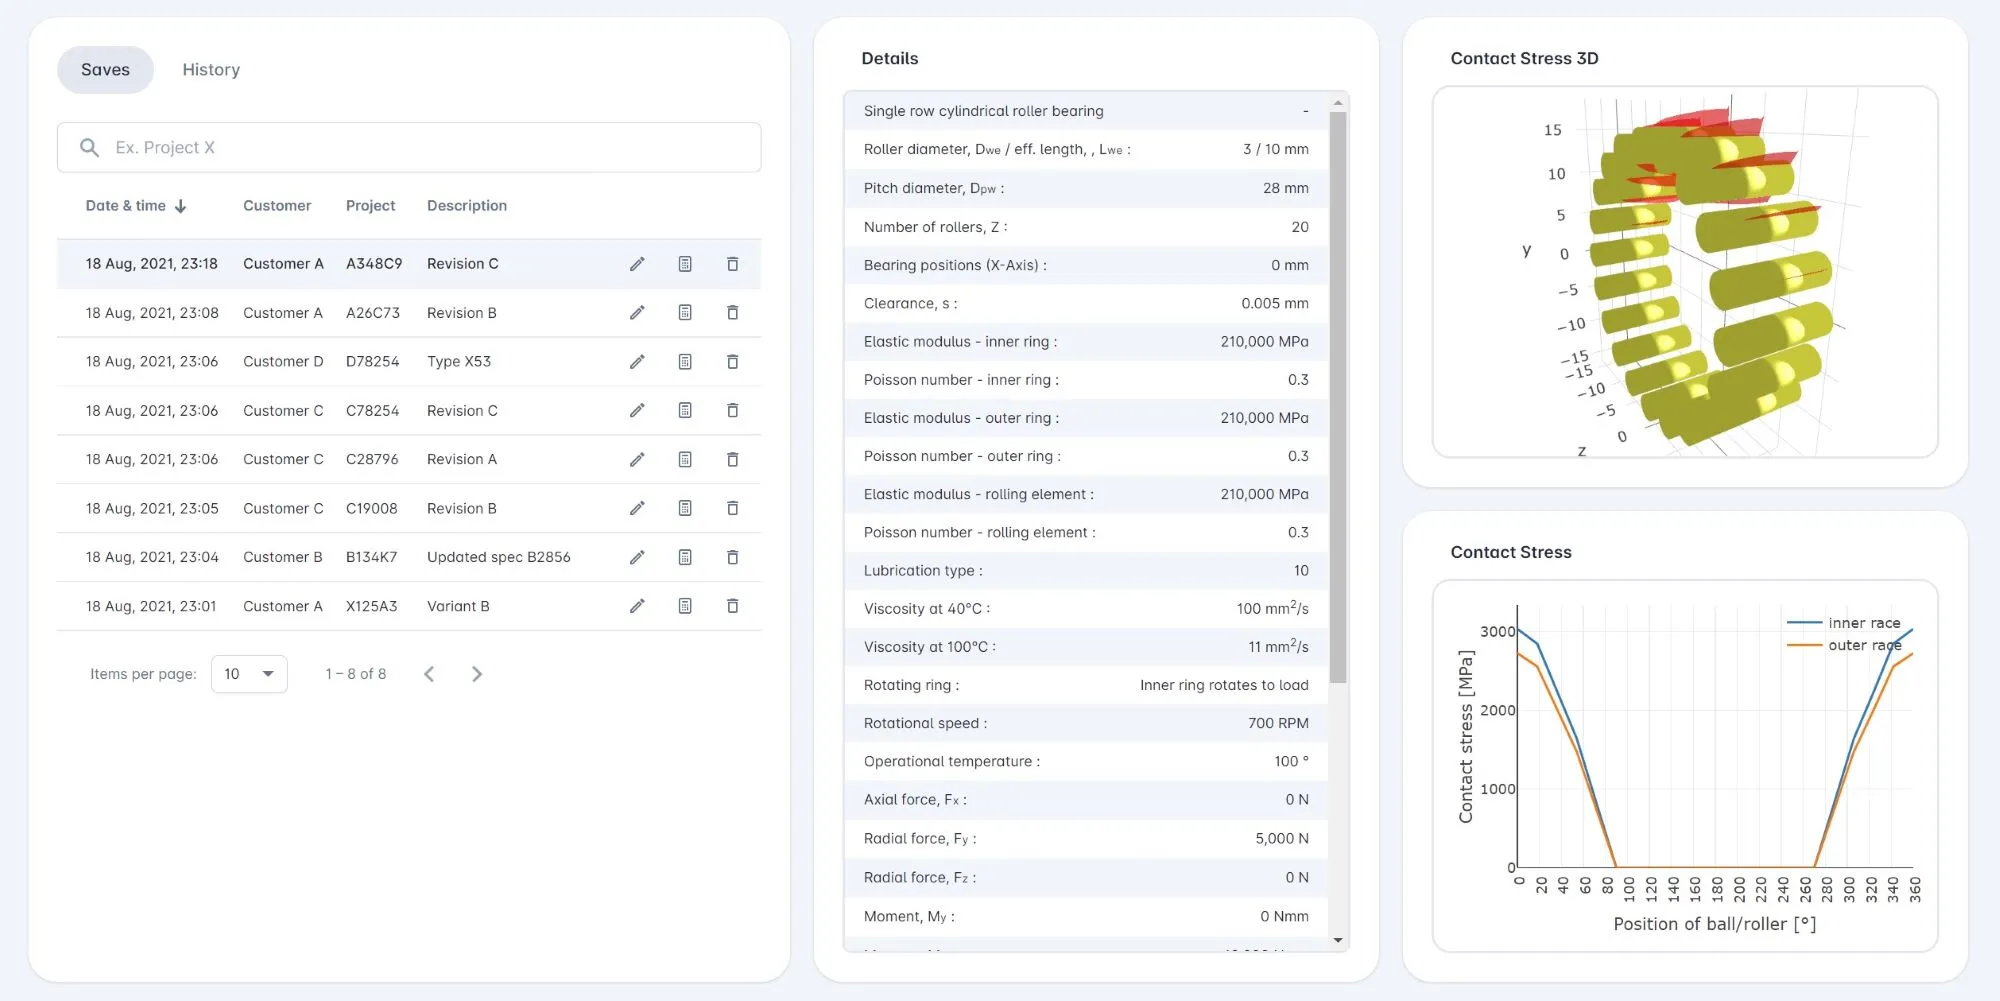Go to next page of saves
This screenshot has height=1001, width=2000.
477,674
